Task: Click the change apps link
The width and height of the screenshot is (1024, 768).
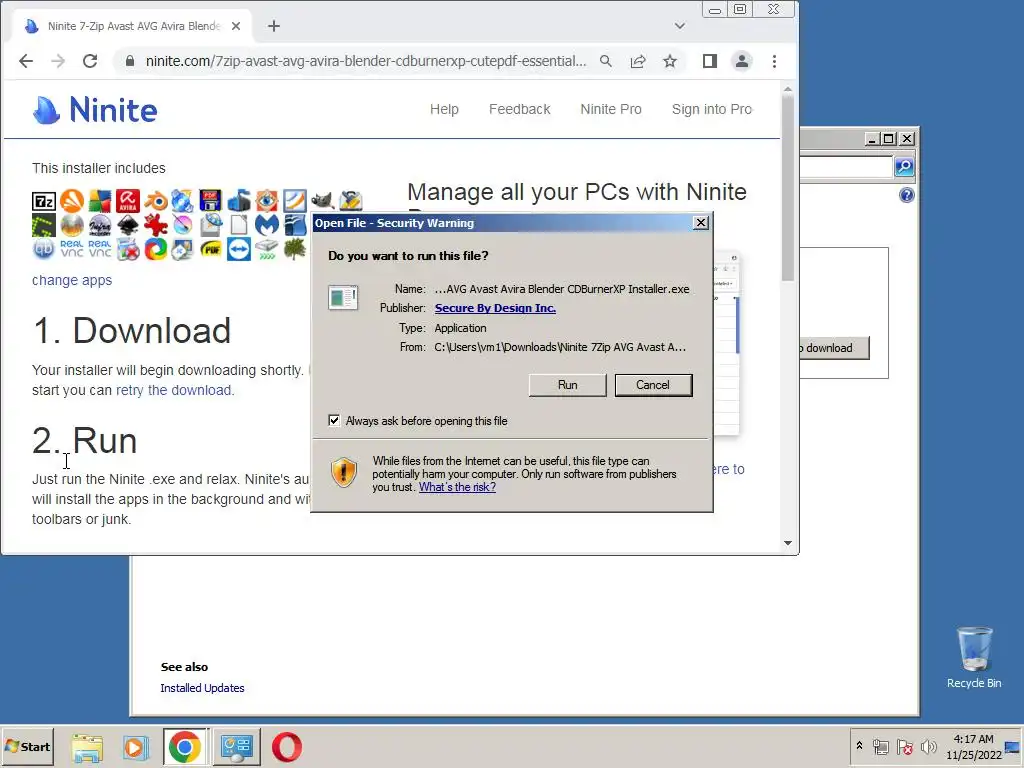Action: tap(72, 280)
